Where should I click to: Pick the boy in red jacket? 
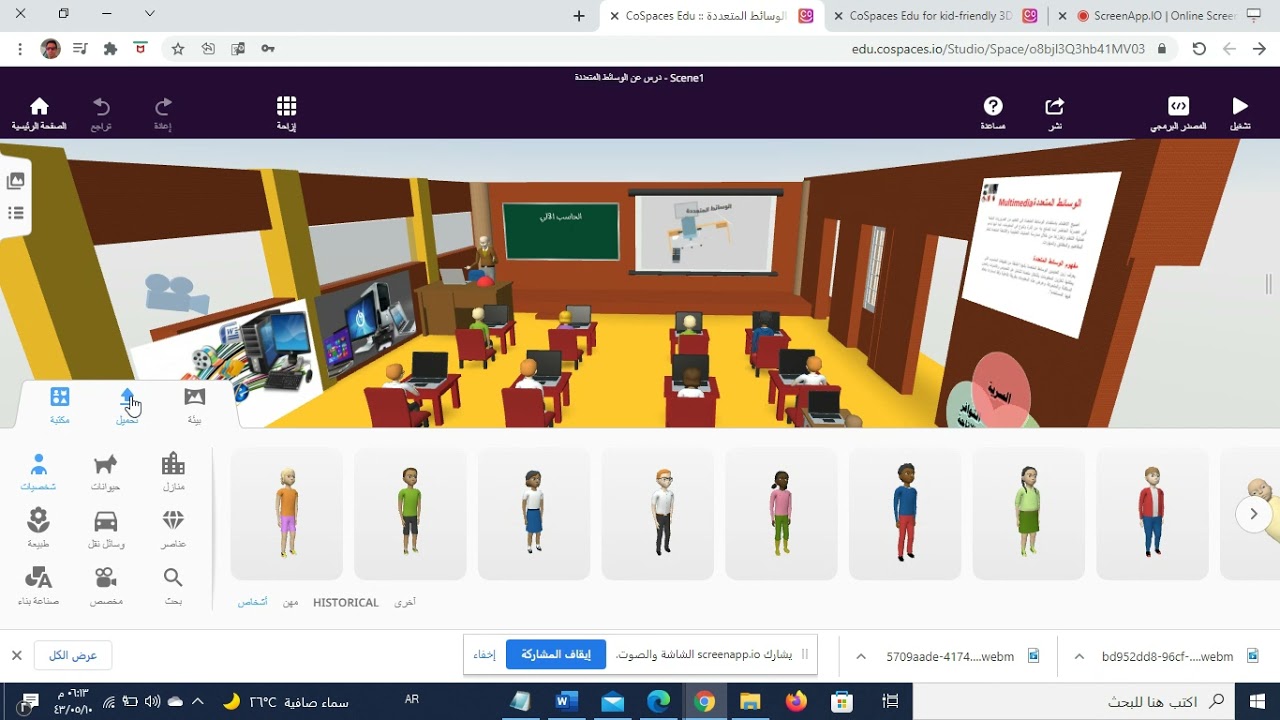click(x=1152, y=514)
